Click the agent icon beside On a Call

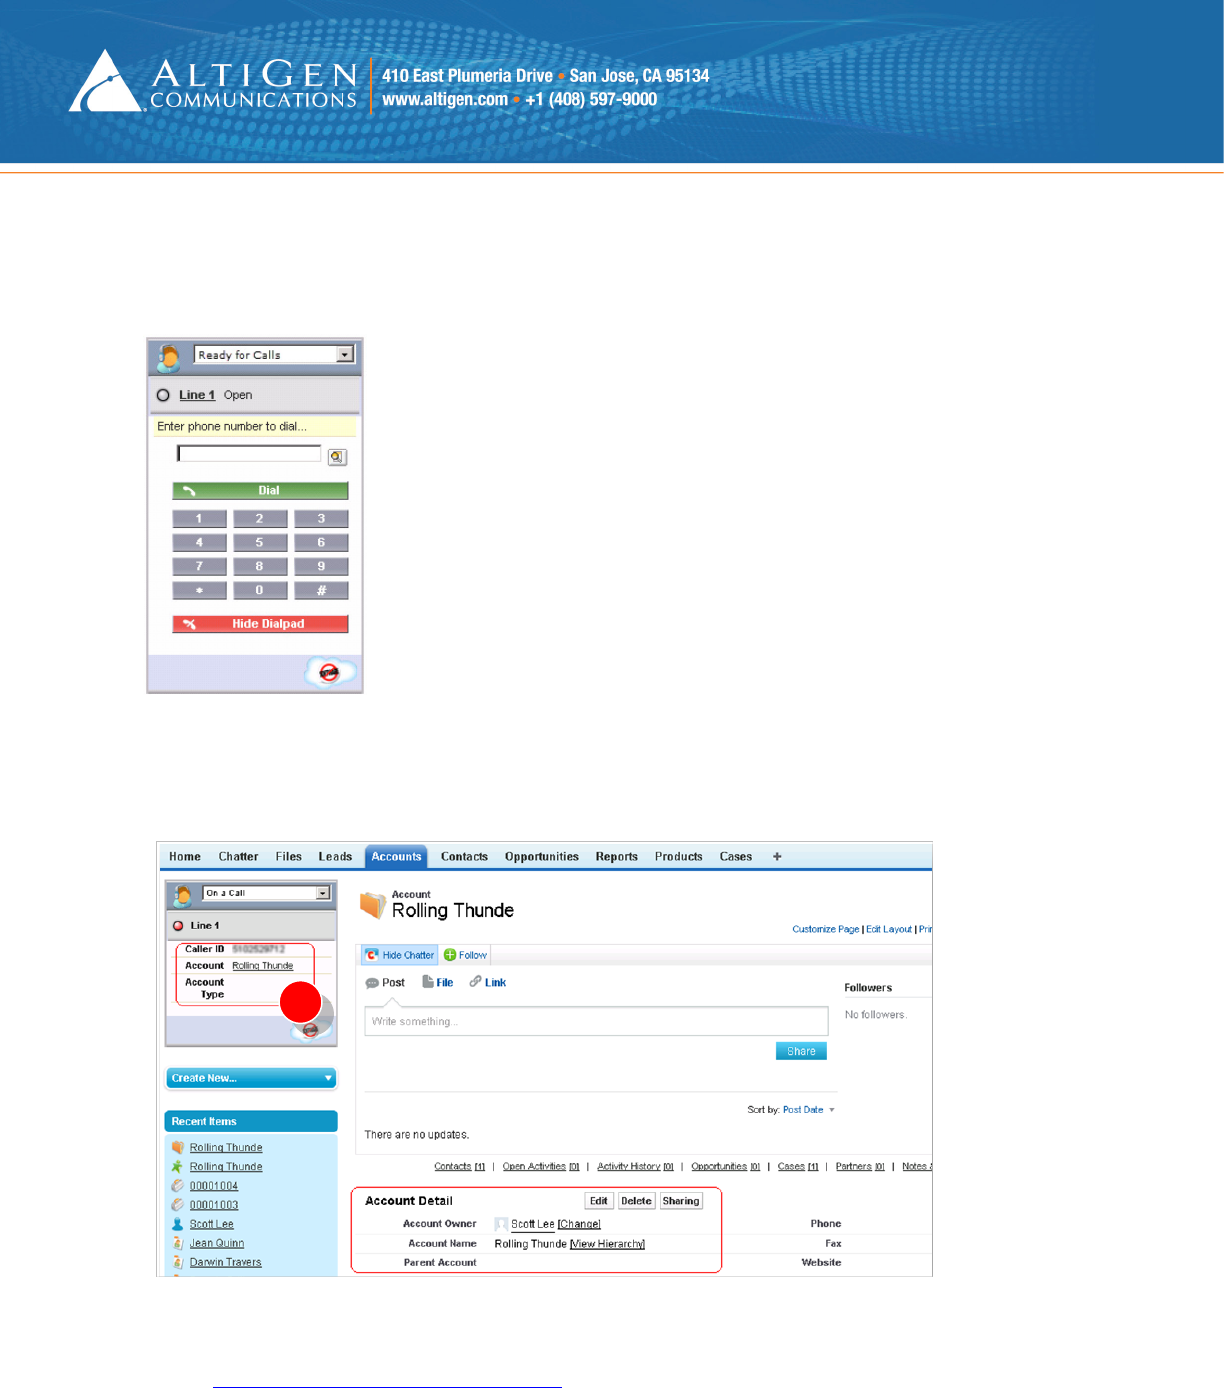coord(182,895)
